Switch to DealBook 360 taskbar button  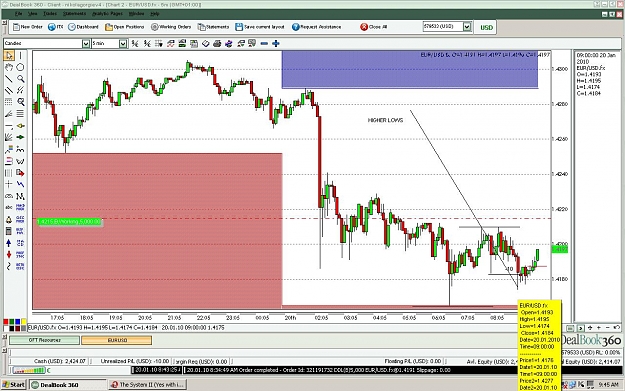tap(68, 385)
